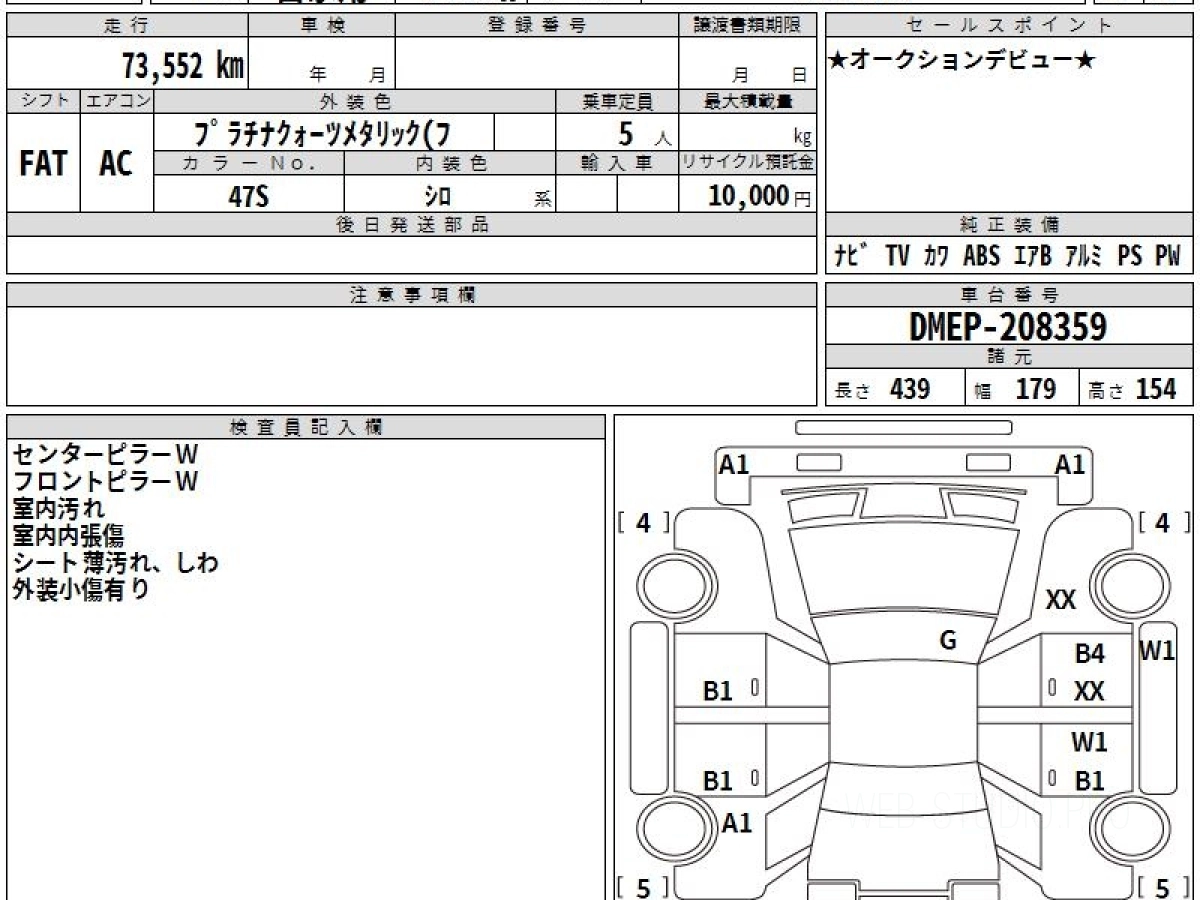Click the height value 高さ 154

1133,389
